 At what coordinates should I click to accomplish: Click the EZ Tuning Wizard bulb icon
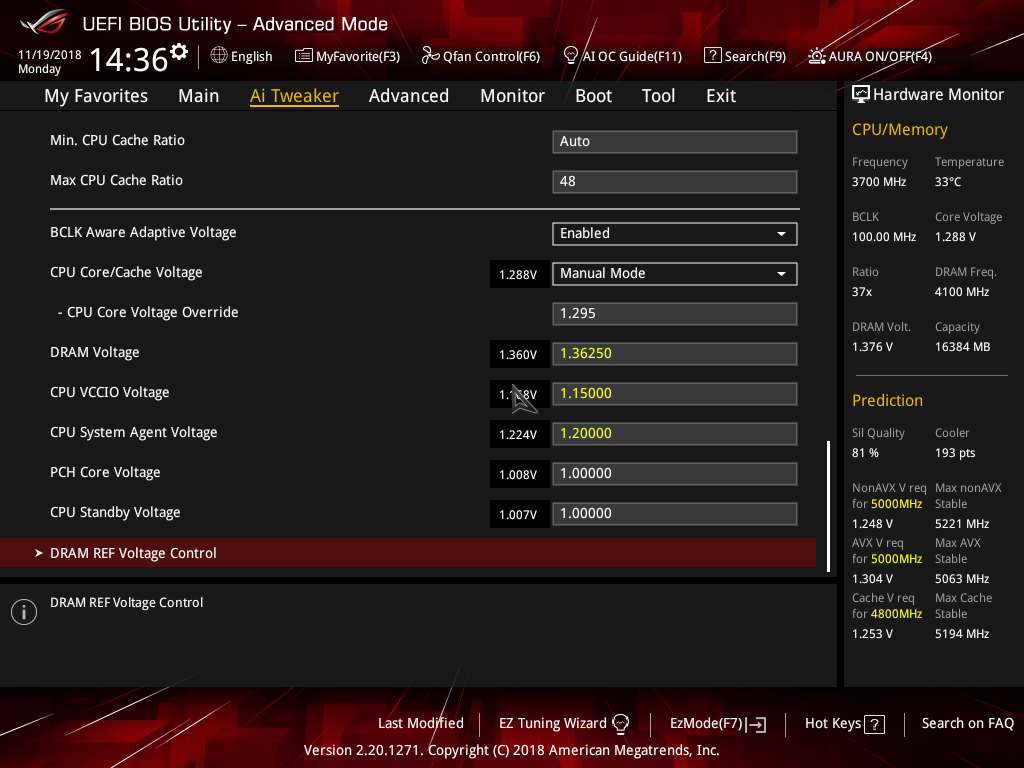[620, 723]
